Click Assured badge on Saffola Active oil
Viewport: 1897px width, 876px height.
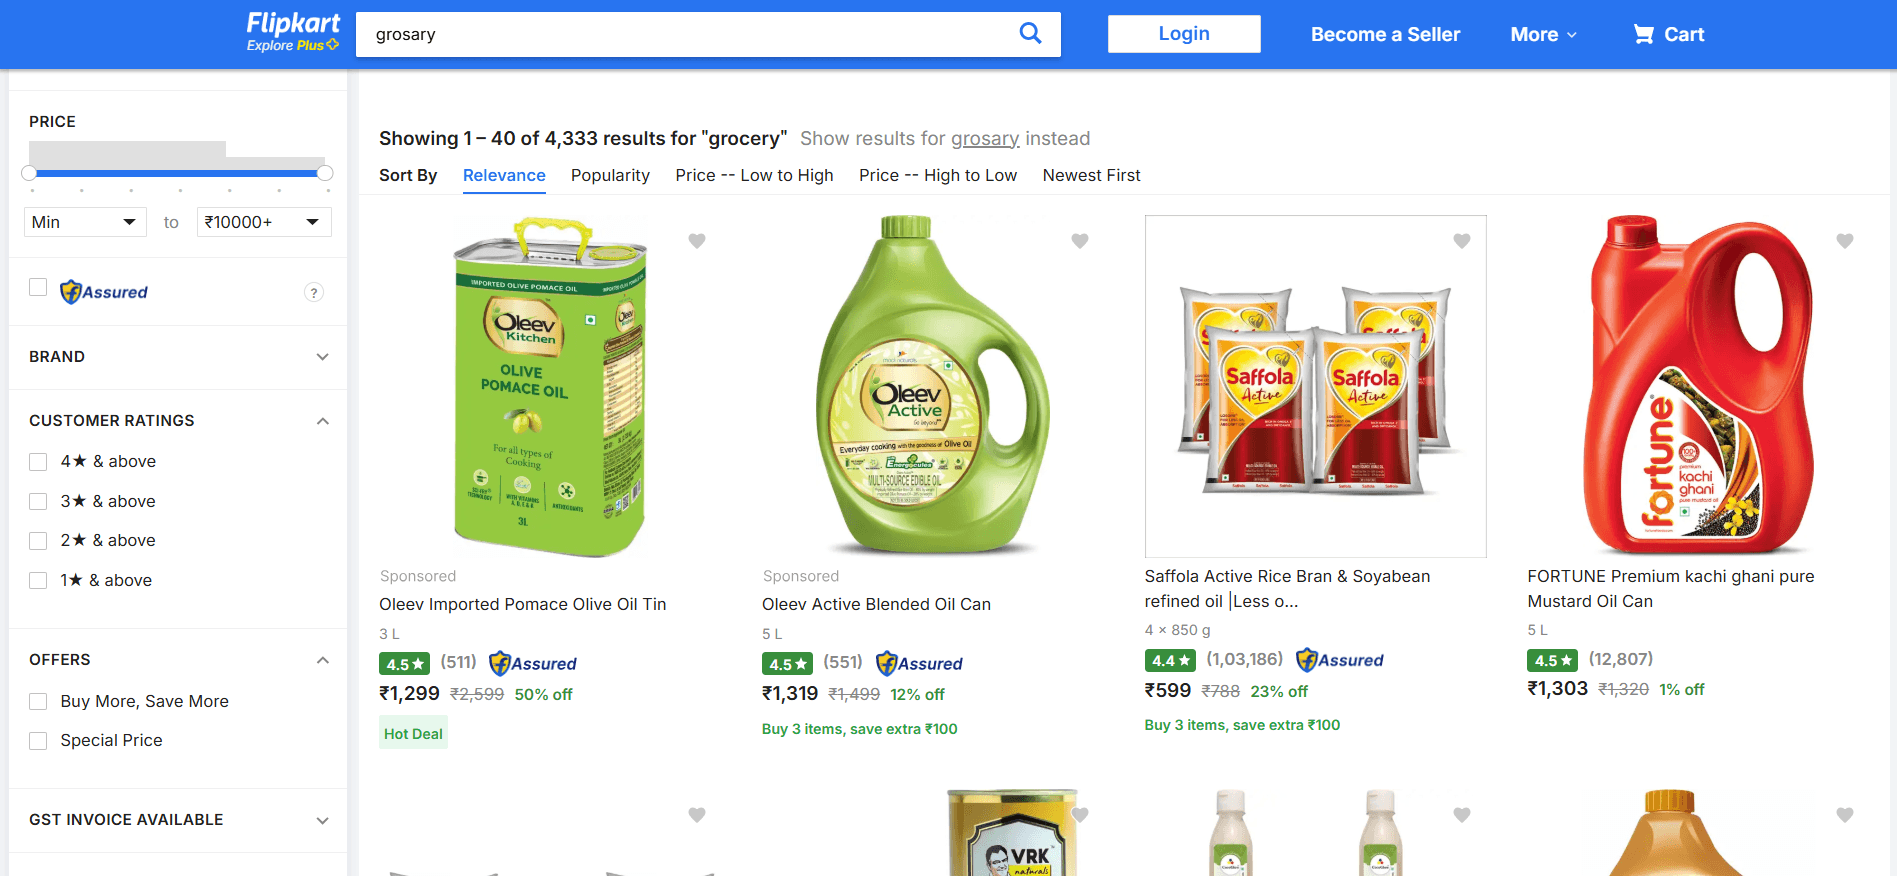point(1340,660)
